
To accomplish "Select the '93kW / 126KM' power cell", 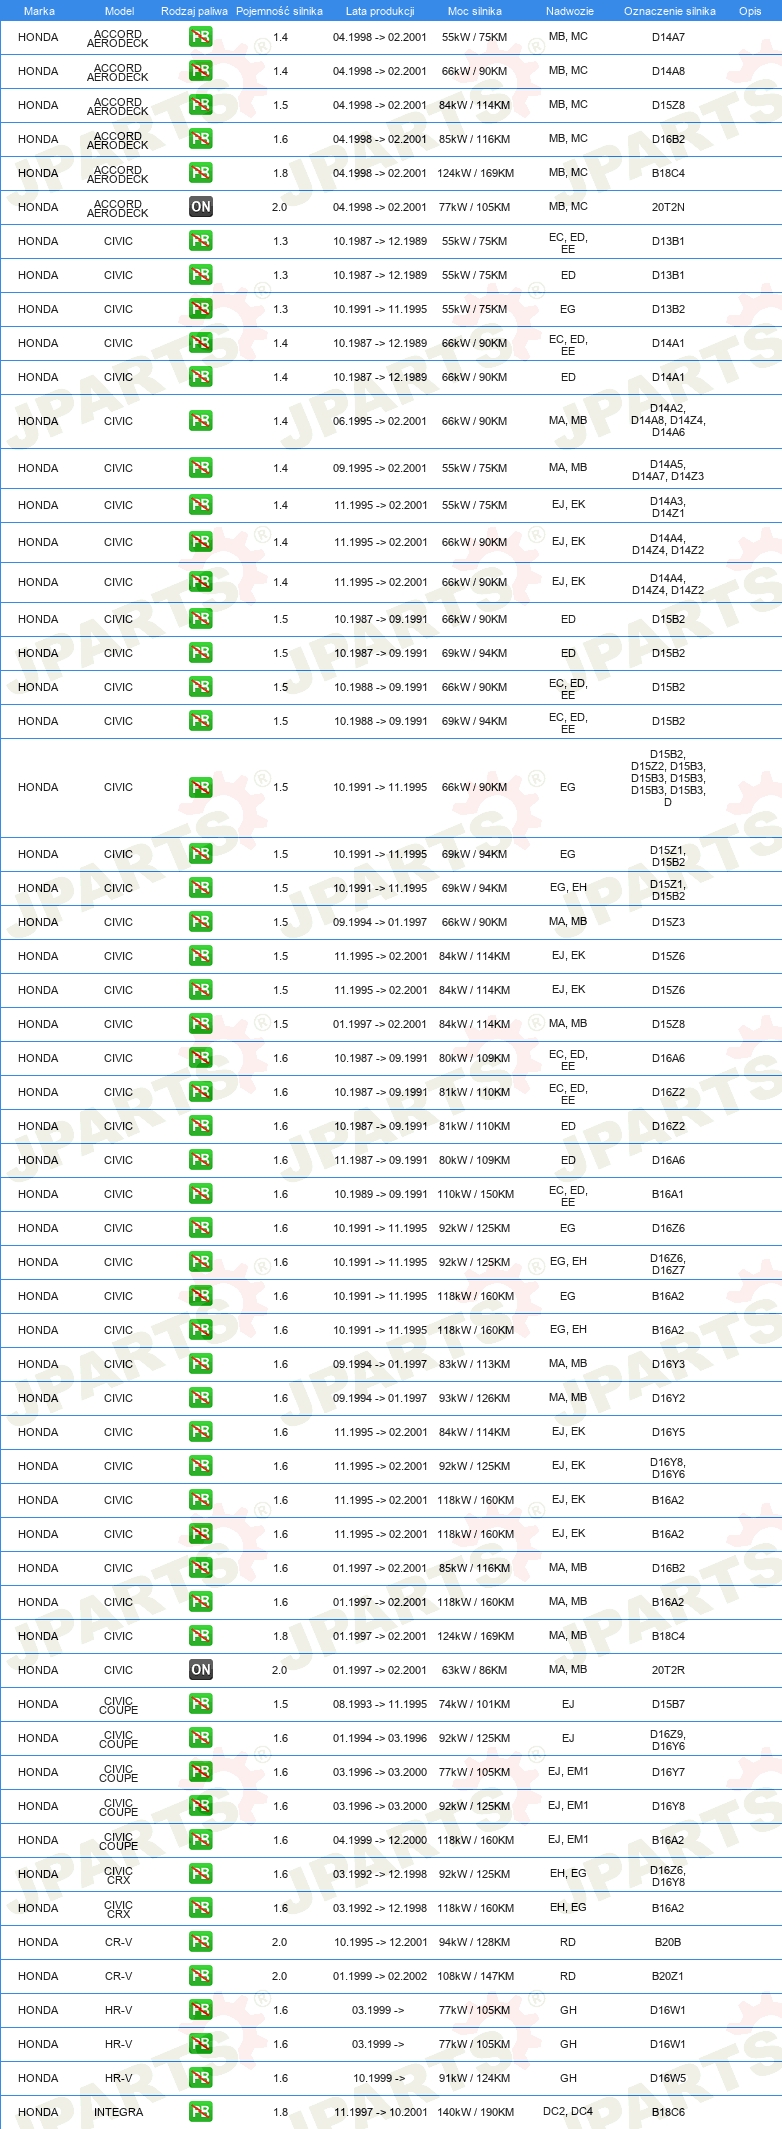I will (x=475, y=1398).
